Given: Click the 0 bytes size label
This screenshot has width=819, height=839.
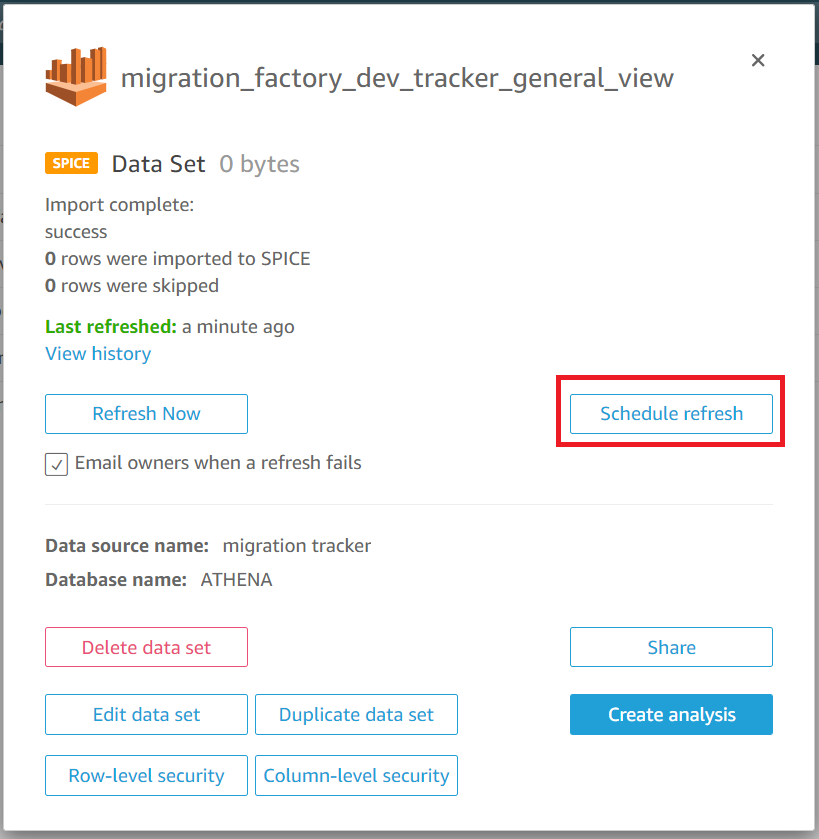Looking at the screenshot, I should point(259,164).
